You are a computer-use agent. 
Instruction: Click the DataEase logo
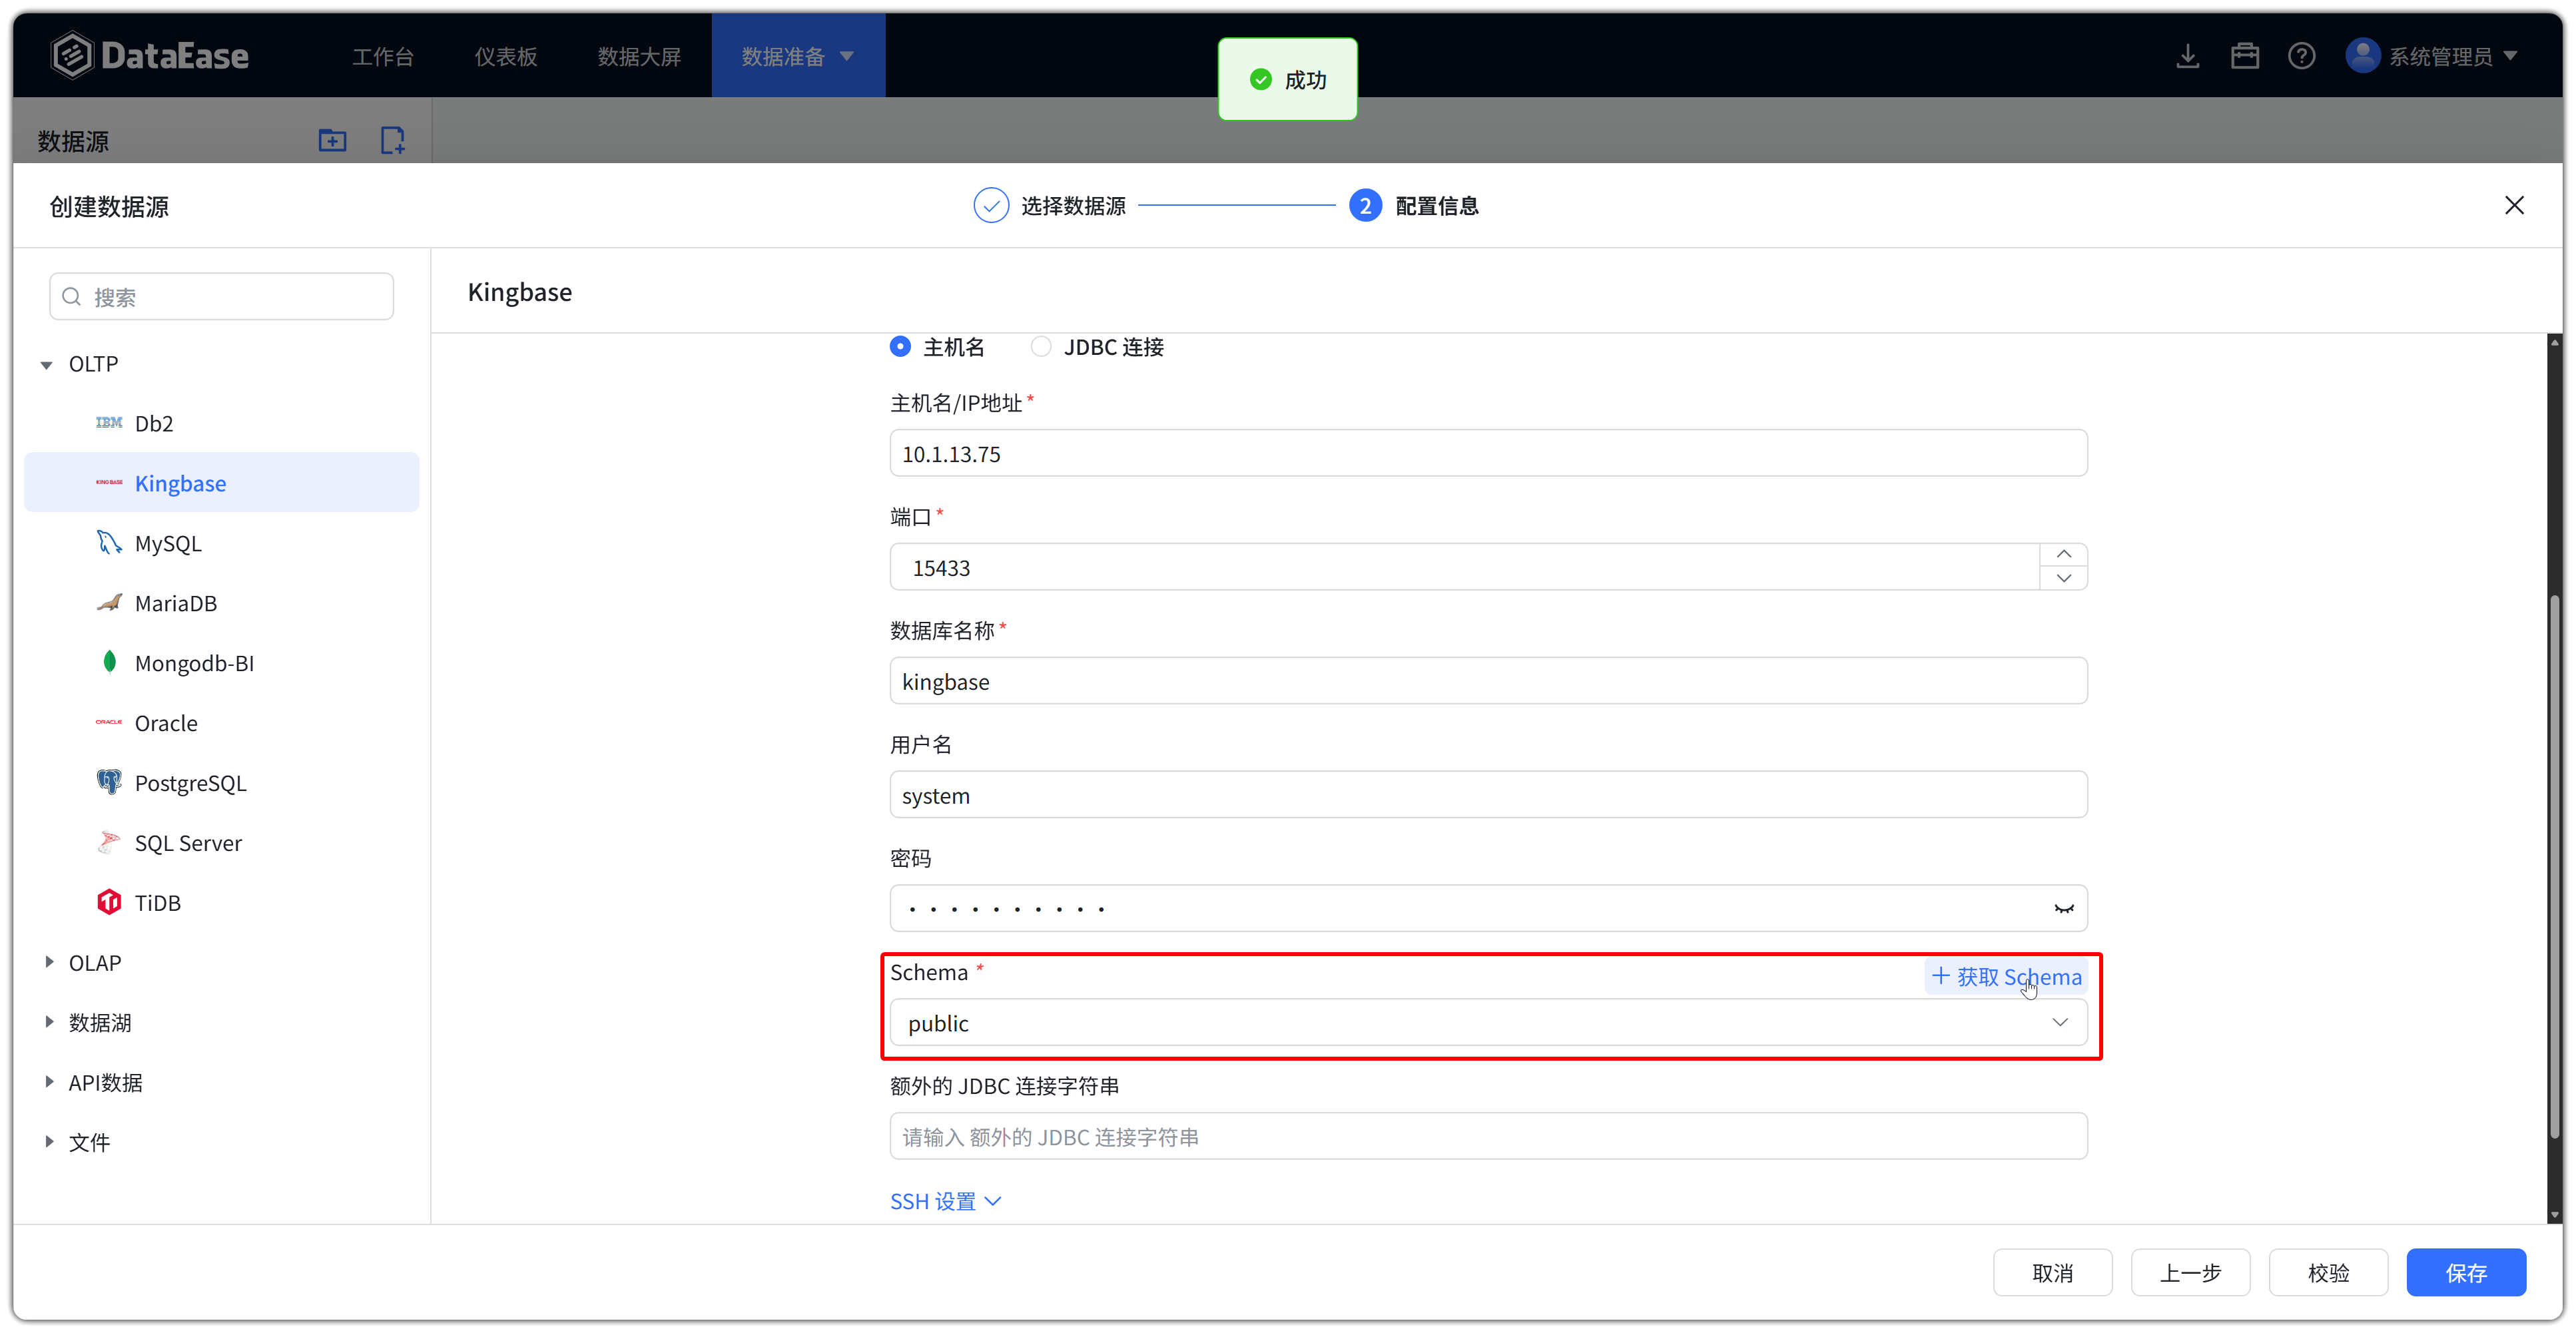coord(150,55)
